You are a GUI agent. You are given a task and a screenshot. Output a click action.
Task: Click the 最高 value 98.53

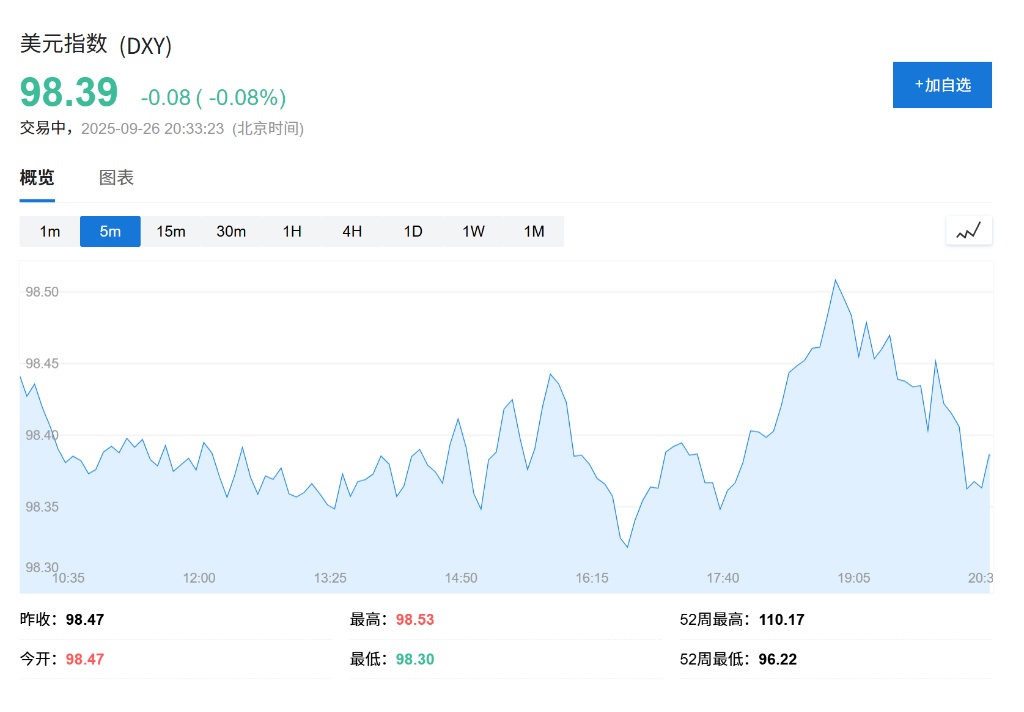[x=415, y=620]
